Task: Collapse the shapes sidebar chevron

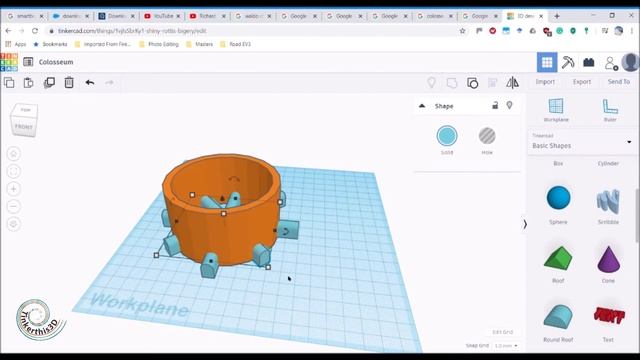Action: tap(525, 224)
